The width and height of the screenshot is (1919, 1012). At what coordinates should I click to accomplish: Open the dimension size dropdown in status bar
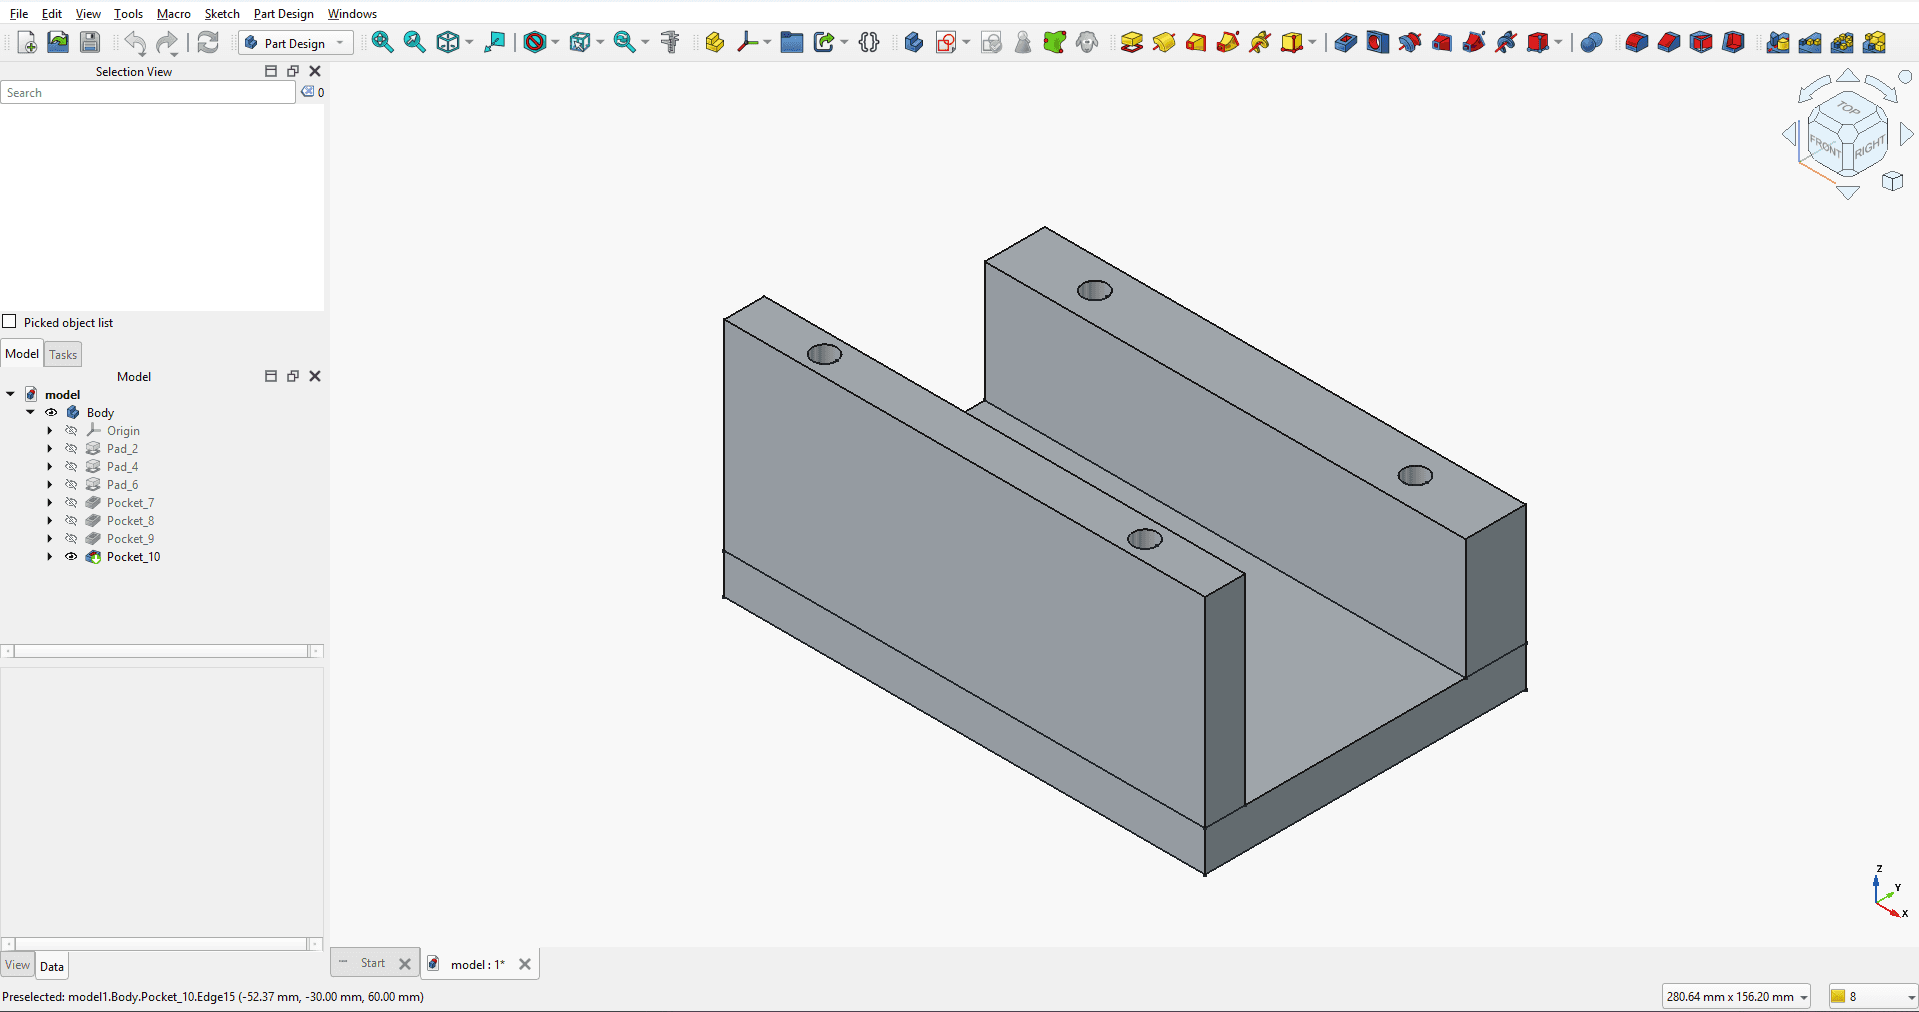click(x=1736, y=996)
